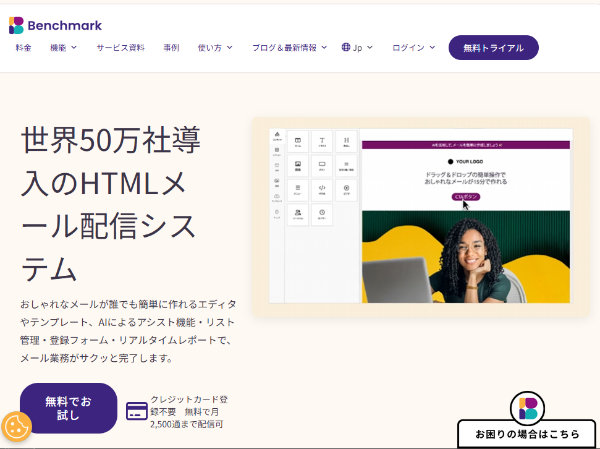Click the クレジットカード登録不要 text
The height and width of the screenshot is (449, 600).
[x=189, y=406]
